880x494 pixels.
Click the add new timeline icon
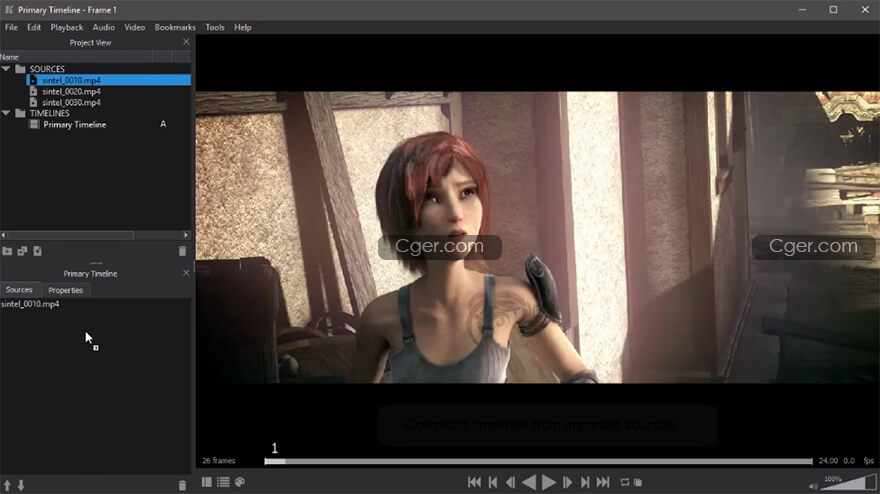click(38, 251)
